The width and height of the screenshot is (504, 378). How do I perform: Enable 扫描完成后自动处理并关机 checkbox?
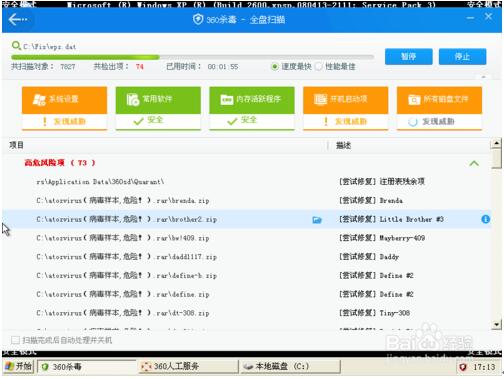pos(15,340)
